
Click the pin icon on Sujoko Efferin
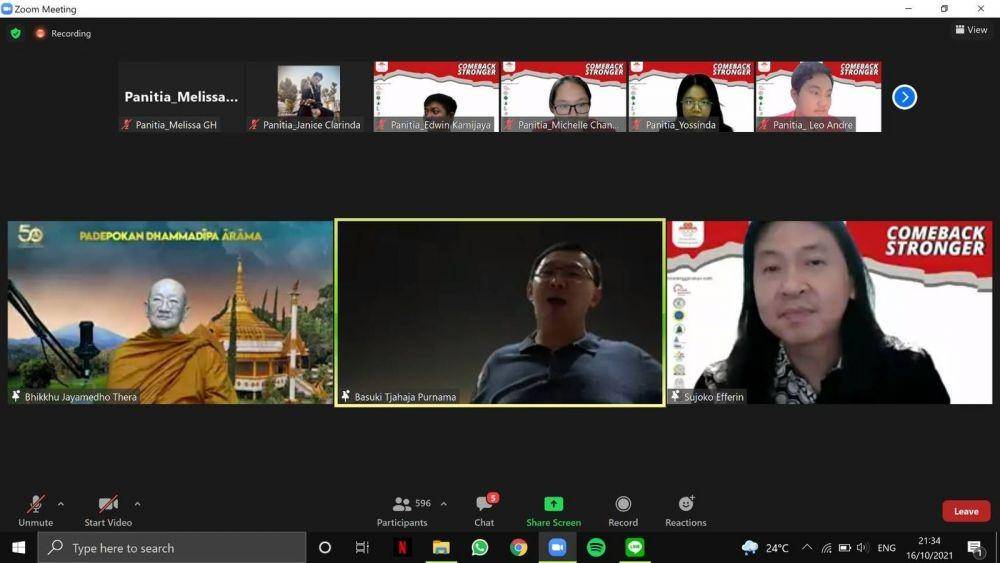(x=675, y=396)
